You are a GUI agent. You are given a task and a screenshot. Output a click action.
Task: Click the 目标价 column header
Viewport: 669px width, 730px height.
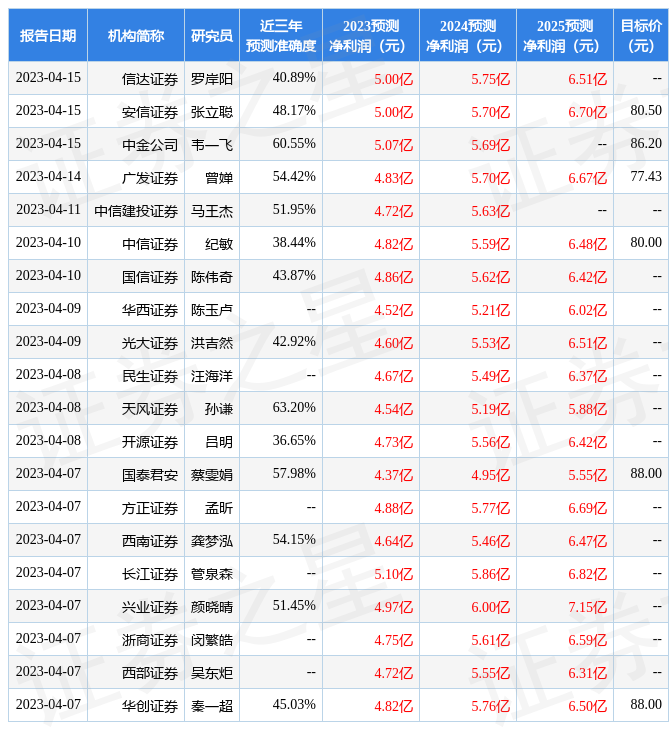[x=641, y=35]
